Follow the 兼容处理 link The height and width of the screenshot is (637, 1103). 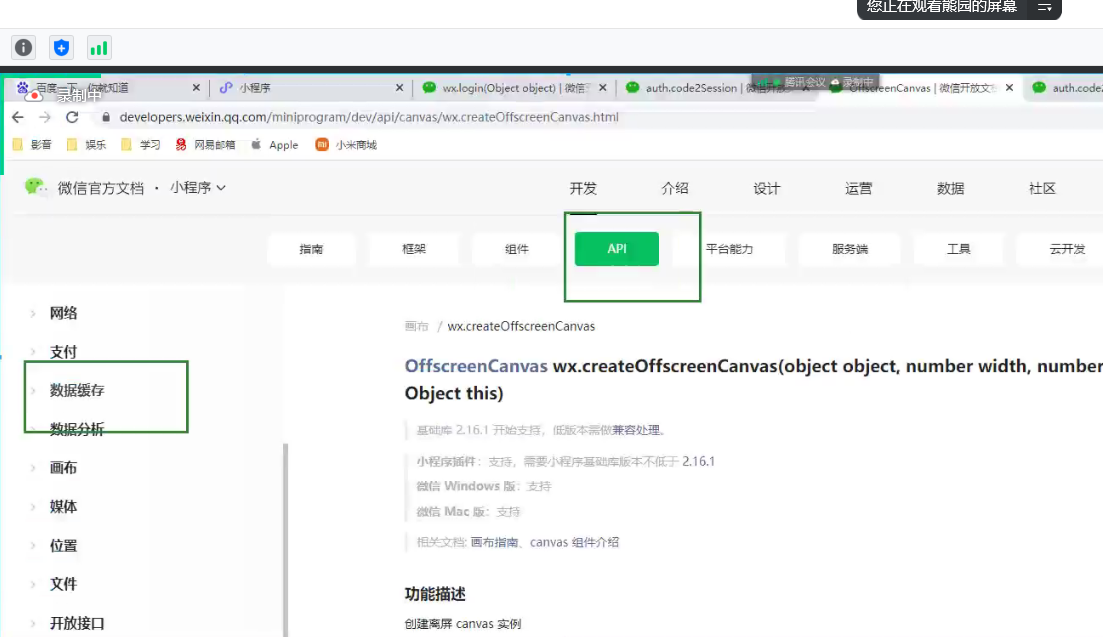pyautogui.click(x=636, y=430)
